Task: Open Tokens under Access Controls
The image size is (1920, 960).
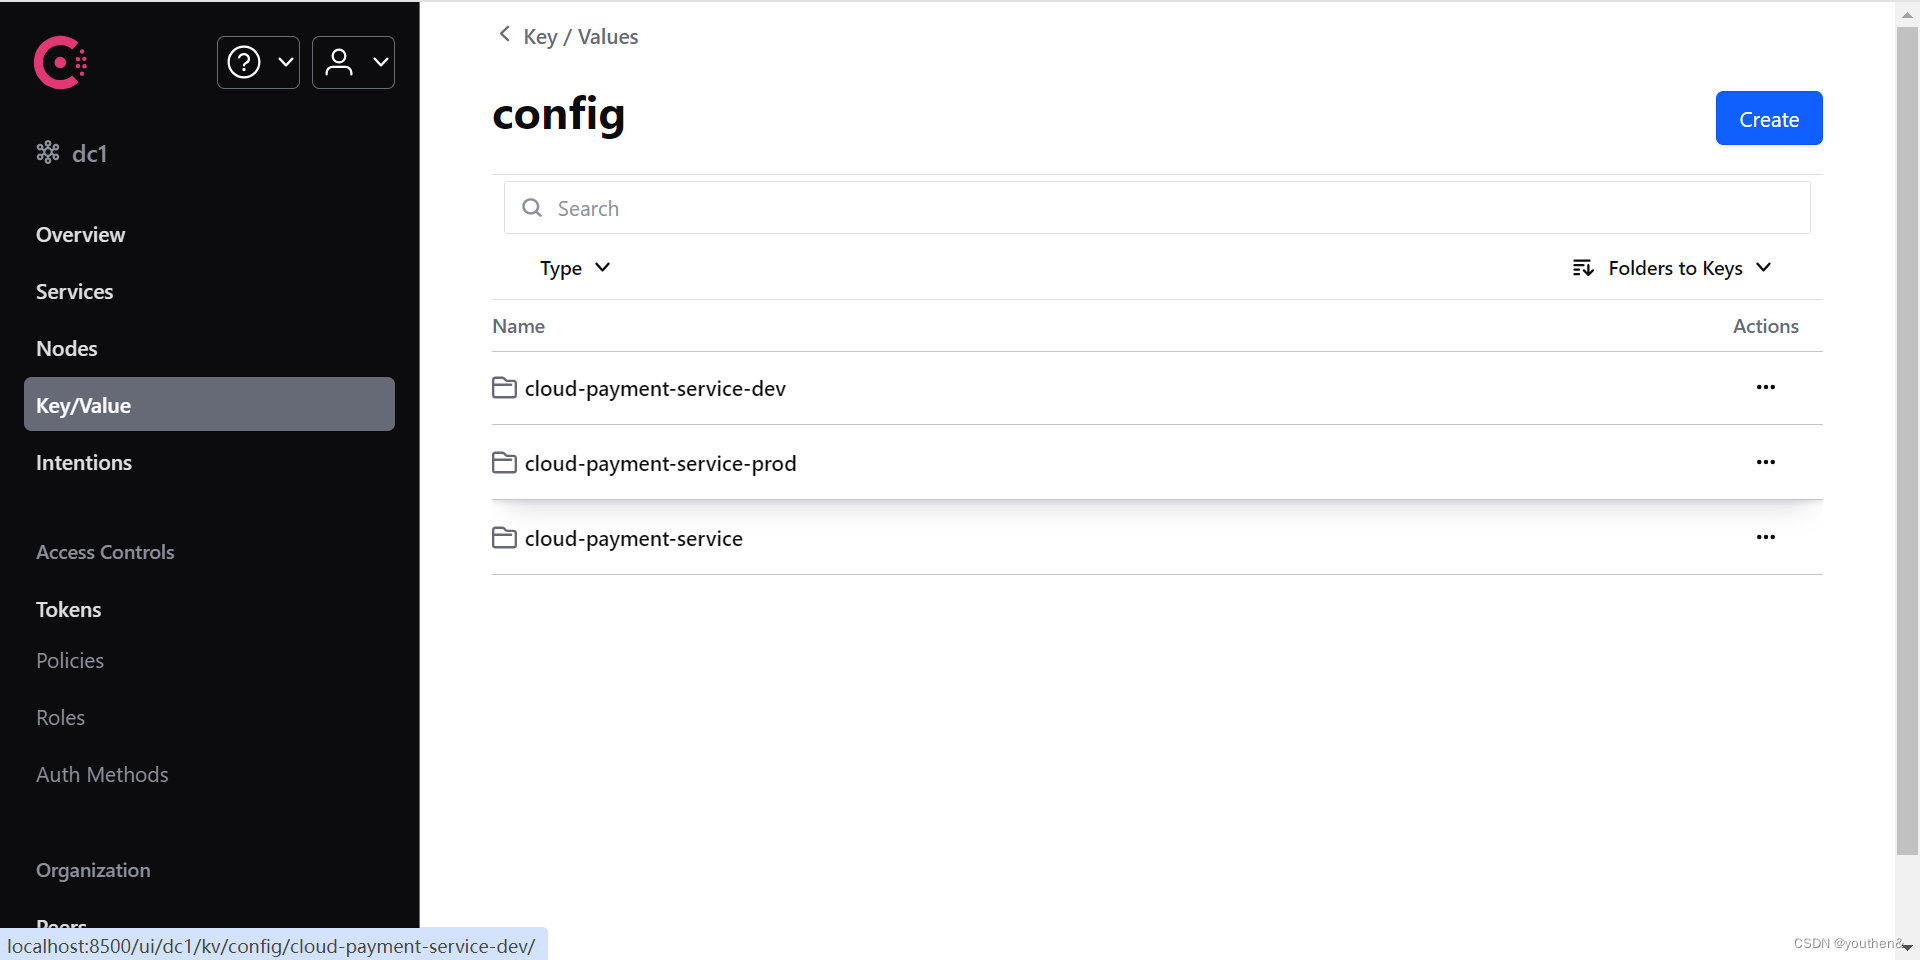Action: [68, 610]
